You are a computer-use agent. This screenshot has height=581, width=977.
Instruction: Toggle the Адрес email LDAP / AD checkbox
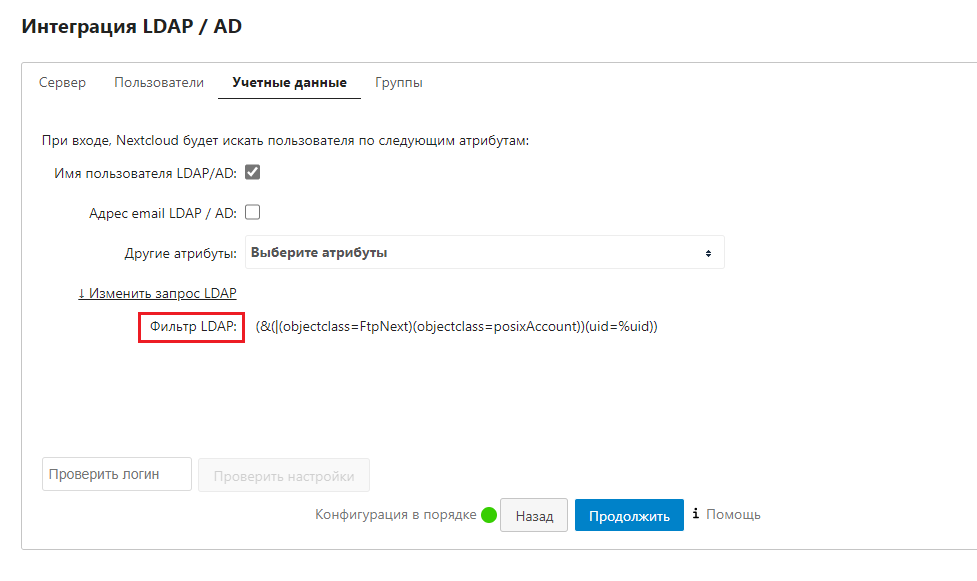pos(253,212)
